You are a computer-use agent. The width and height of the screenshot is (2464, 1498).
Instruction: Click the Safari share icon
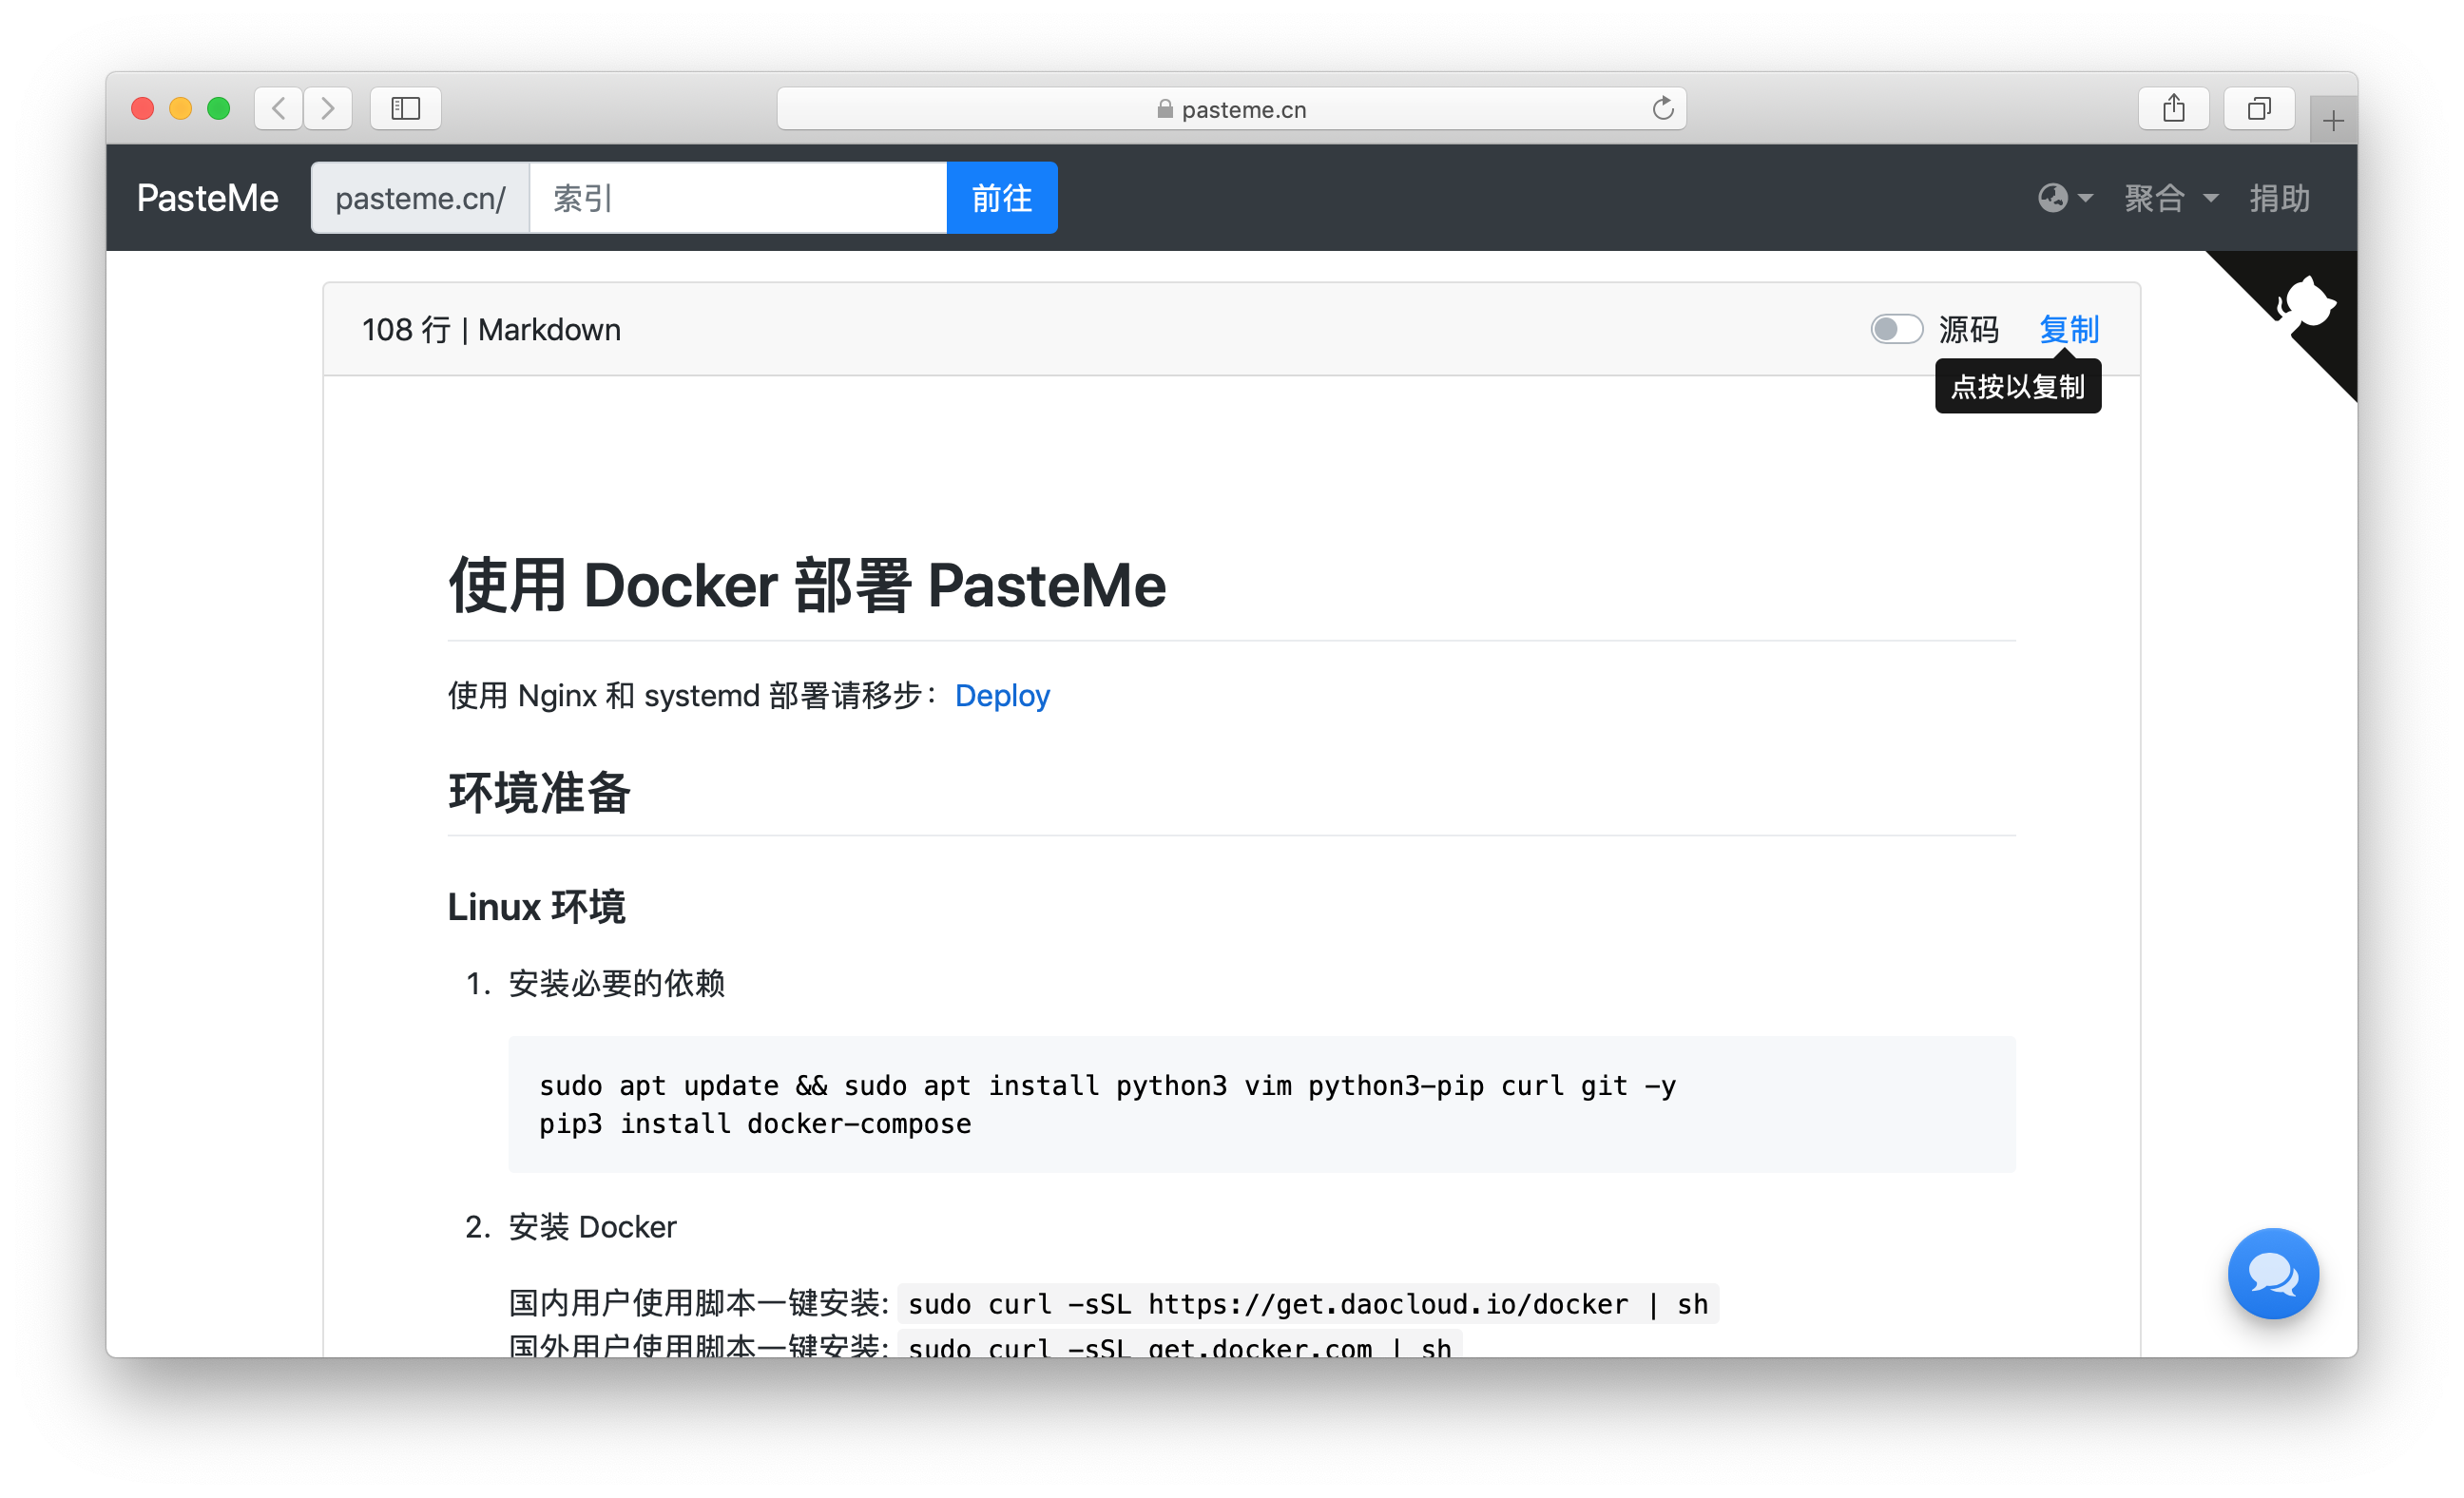coord(2173,108)
